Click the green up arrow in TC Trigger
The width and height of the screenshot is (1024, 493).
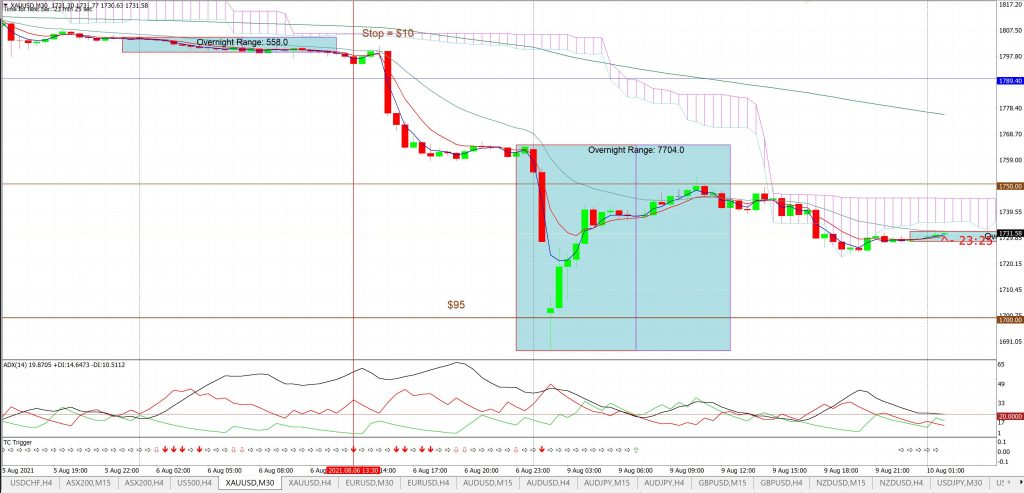point(636,449)
